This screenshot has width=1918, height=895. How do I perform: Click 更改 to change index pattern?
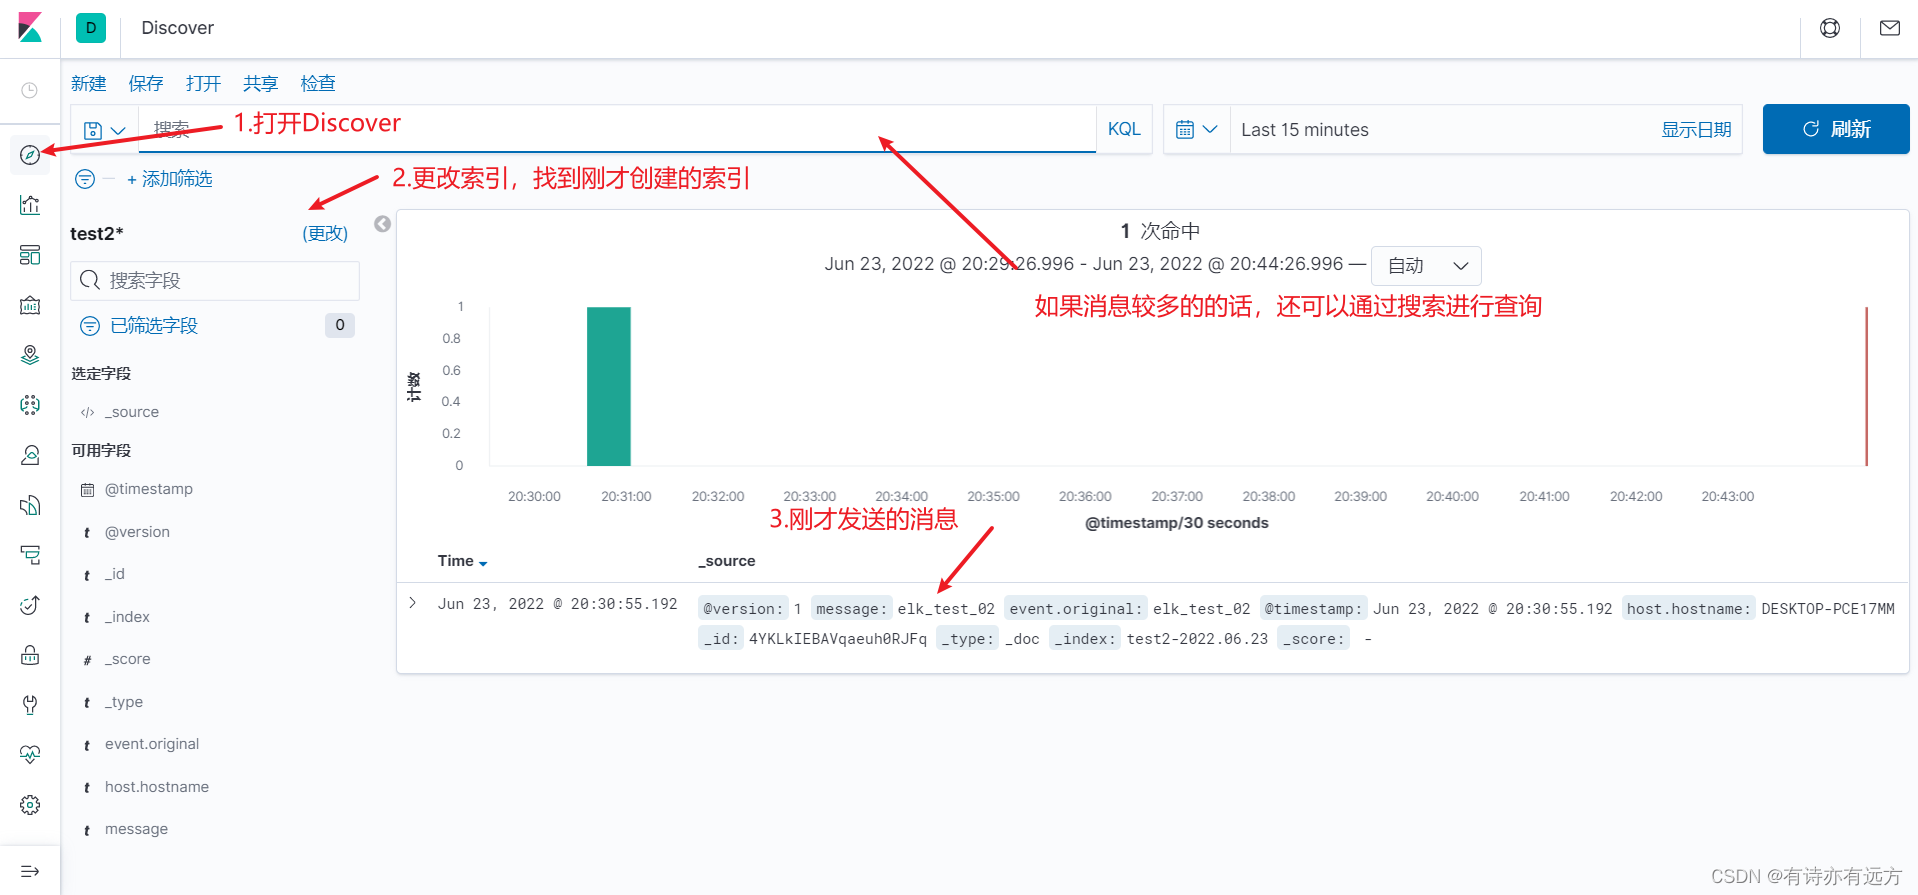(x=325, y=234)
